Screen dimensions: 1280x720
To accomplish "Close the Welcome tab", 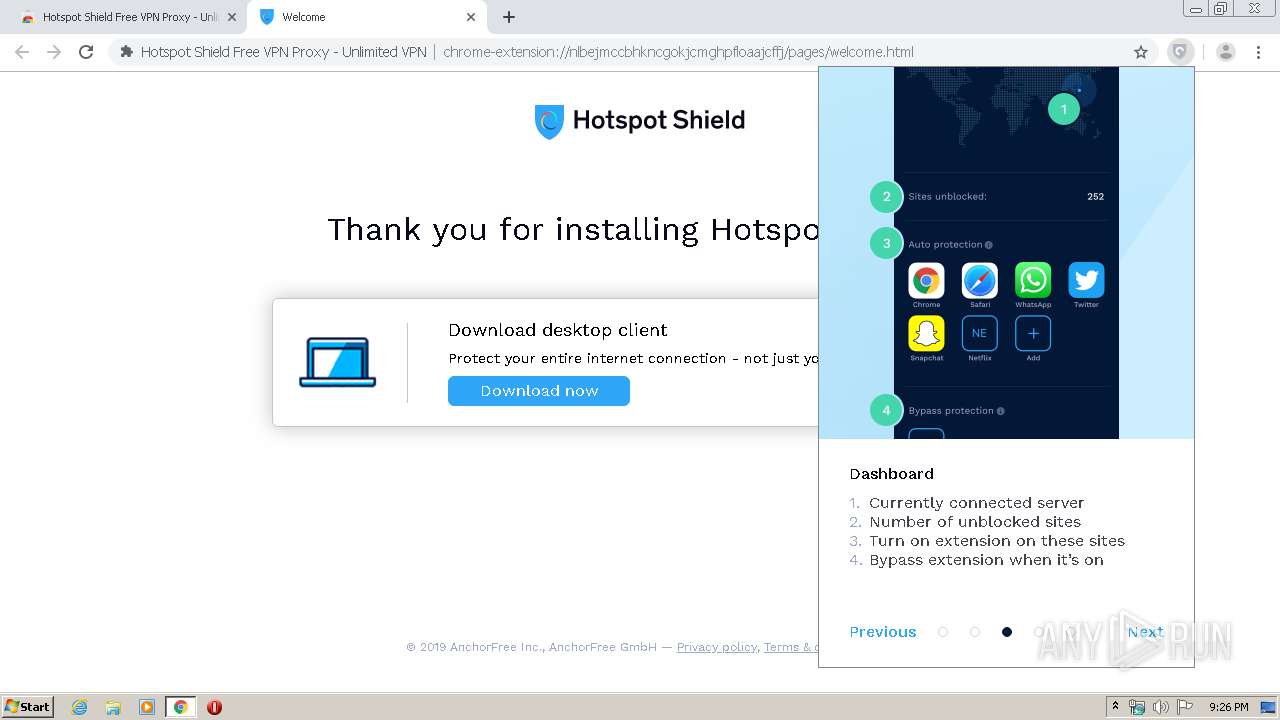I will [x=470, y=17].
